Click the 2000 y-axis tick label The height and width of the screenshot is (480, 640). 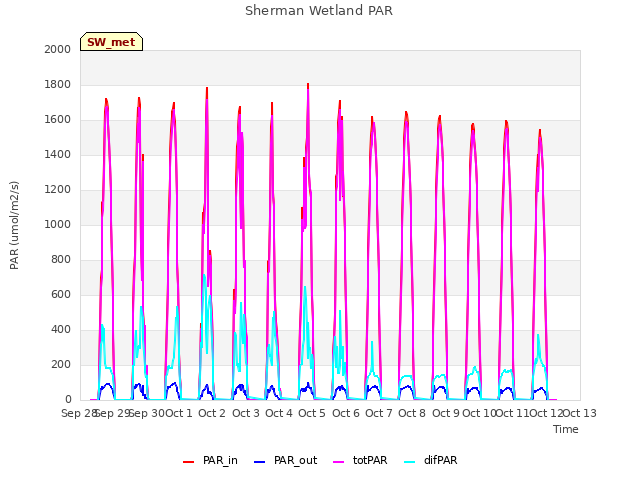tap(58, 49)
